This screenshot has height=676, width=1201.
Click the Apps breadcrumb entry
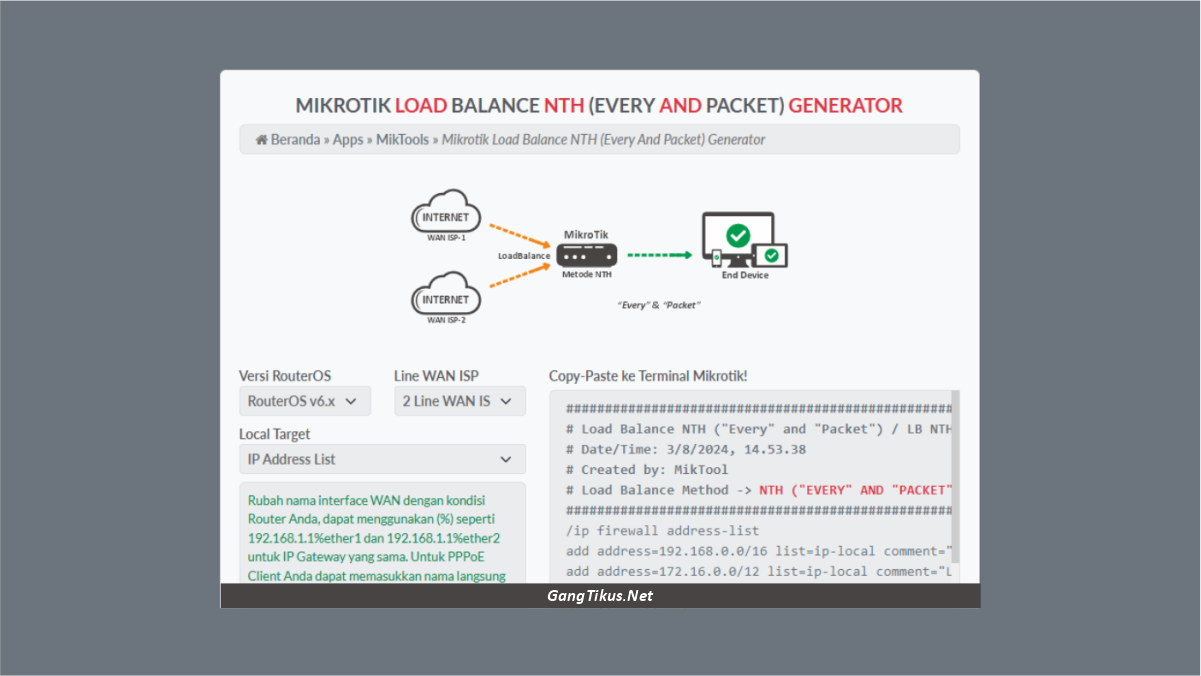point(348,139)
